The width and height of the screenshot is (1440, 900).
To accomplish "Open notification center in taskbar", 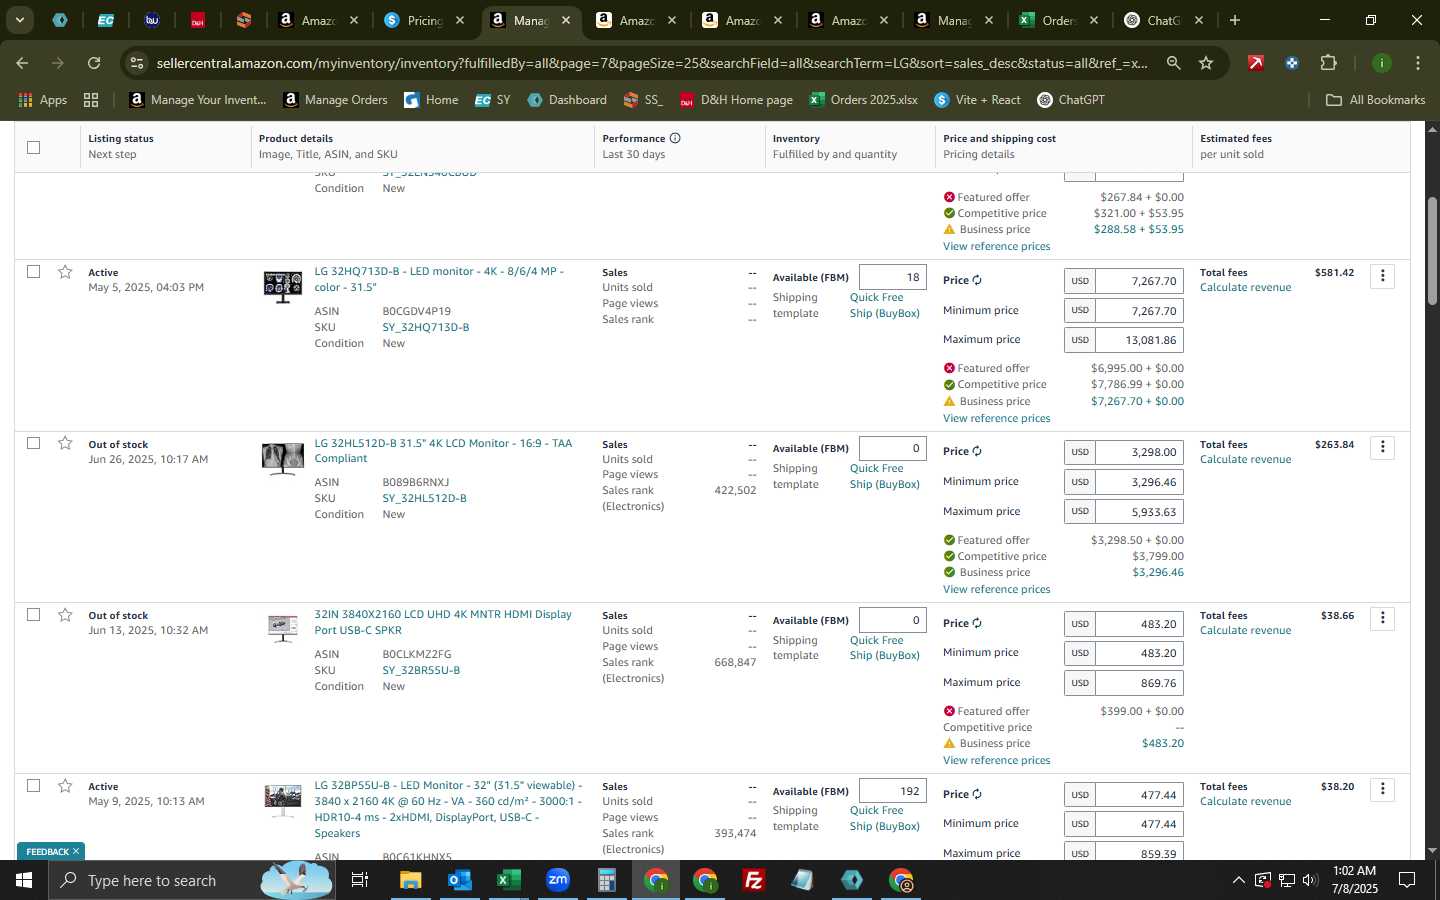I will pyautogui.click(x=1406, y=880).
